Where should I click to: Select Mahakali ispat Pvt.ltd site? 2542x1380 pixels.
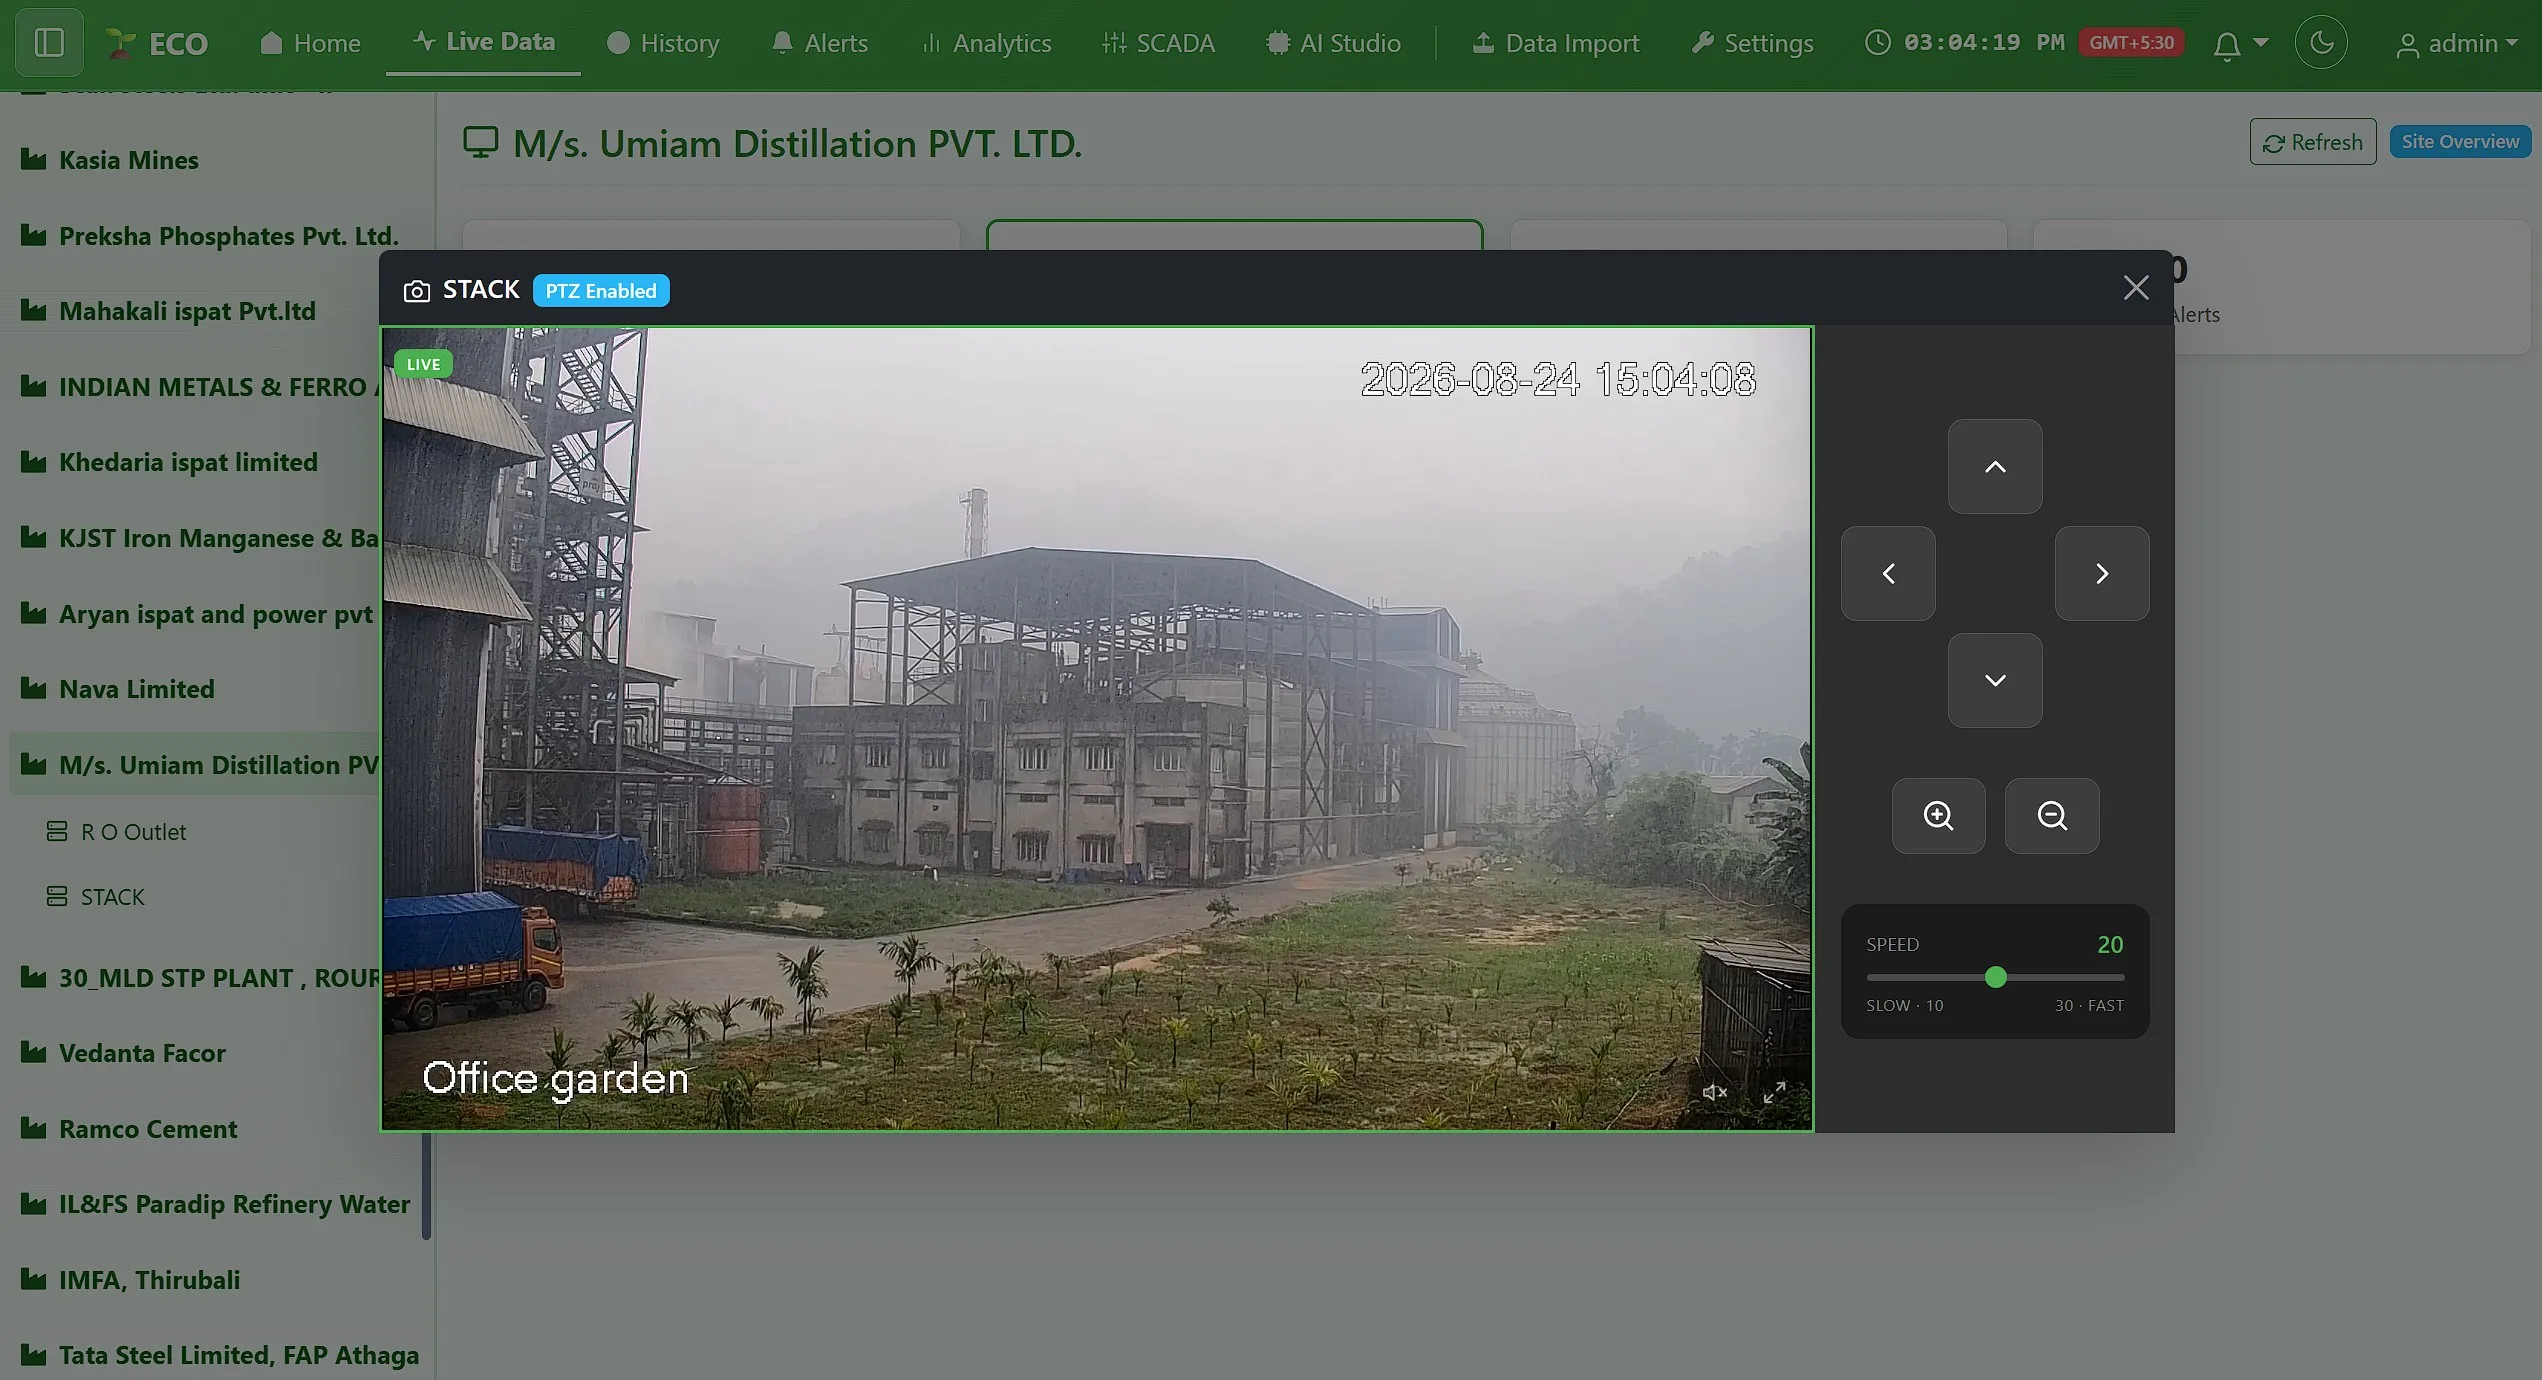(x=168, y=311)
